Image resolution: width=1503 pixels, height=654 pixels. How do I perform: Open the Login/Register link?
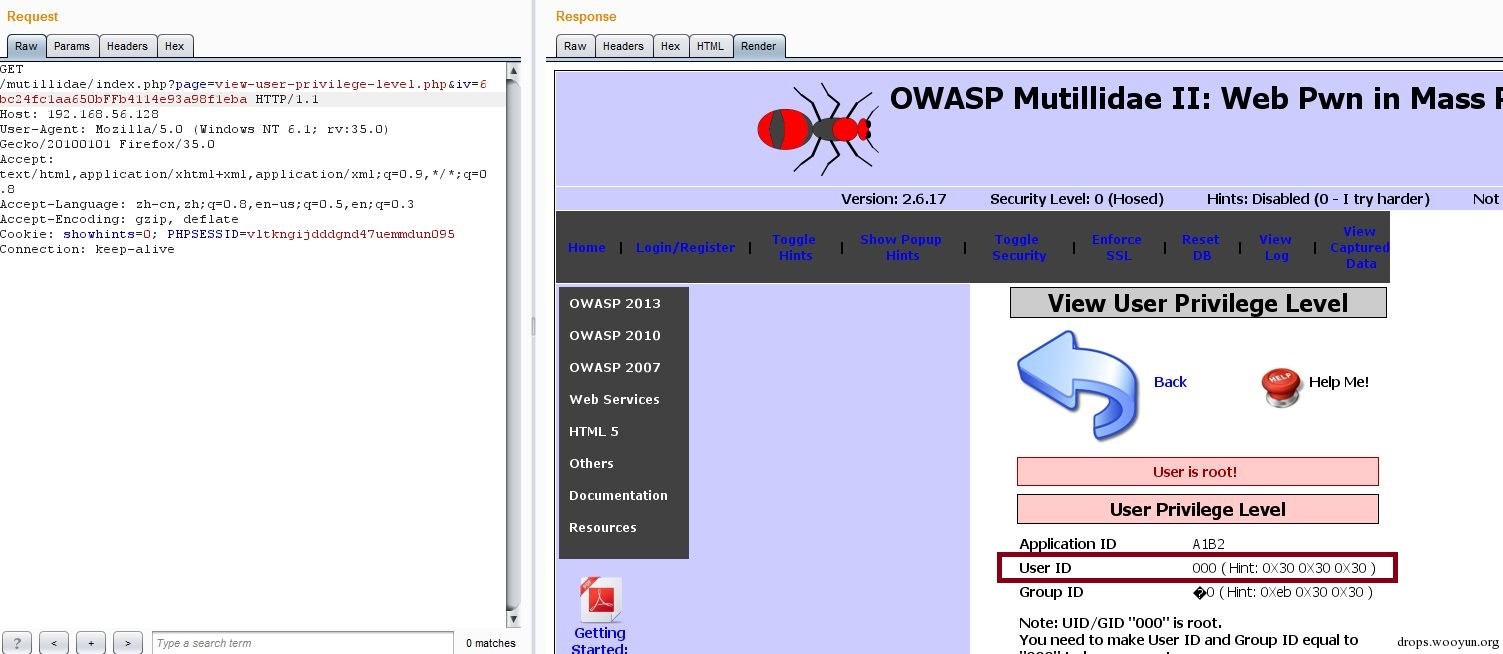point(685,247)
